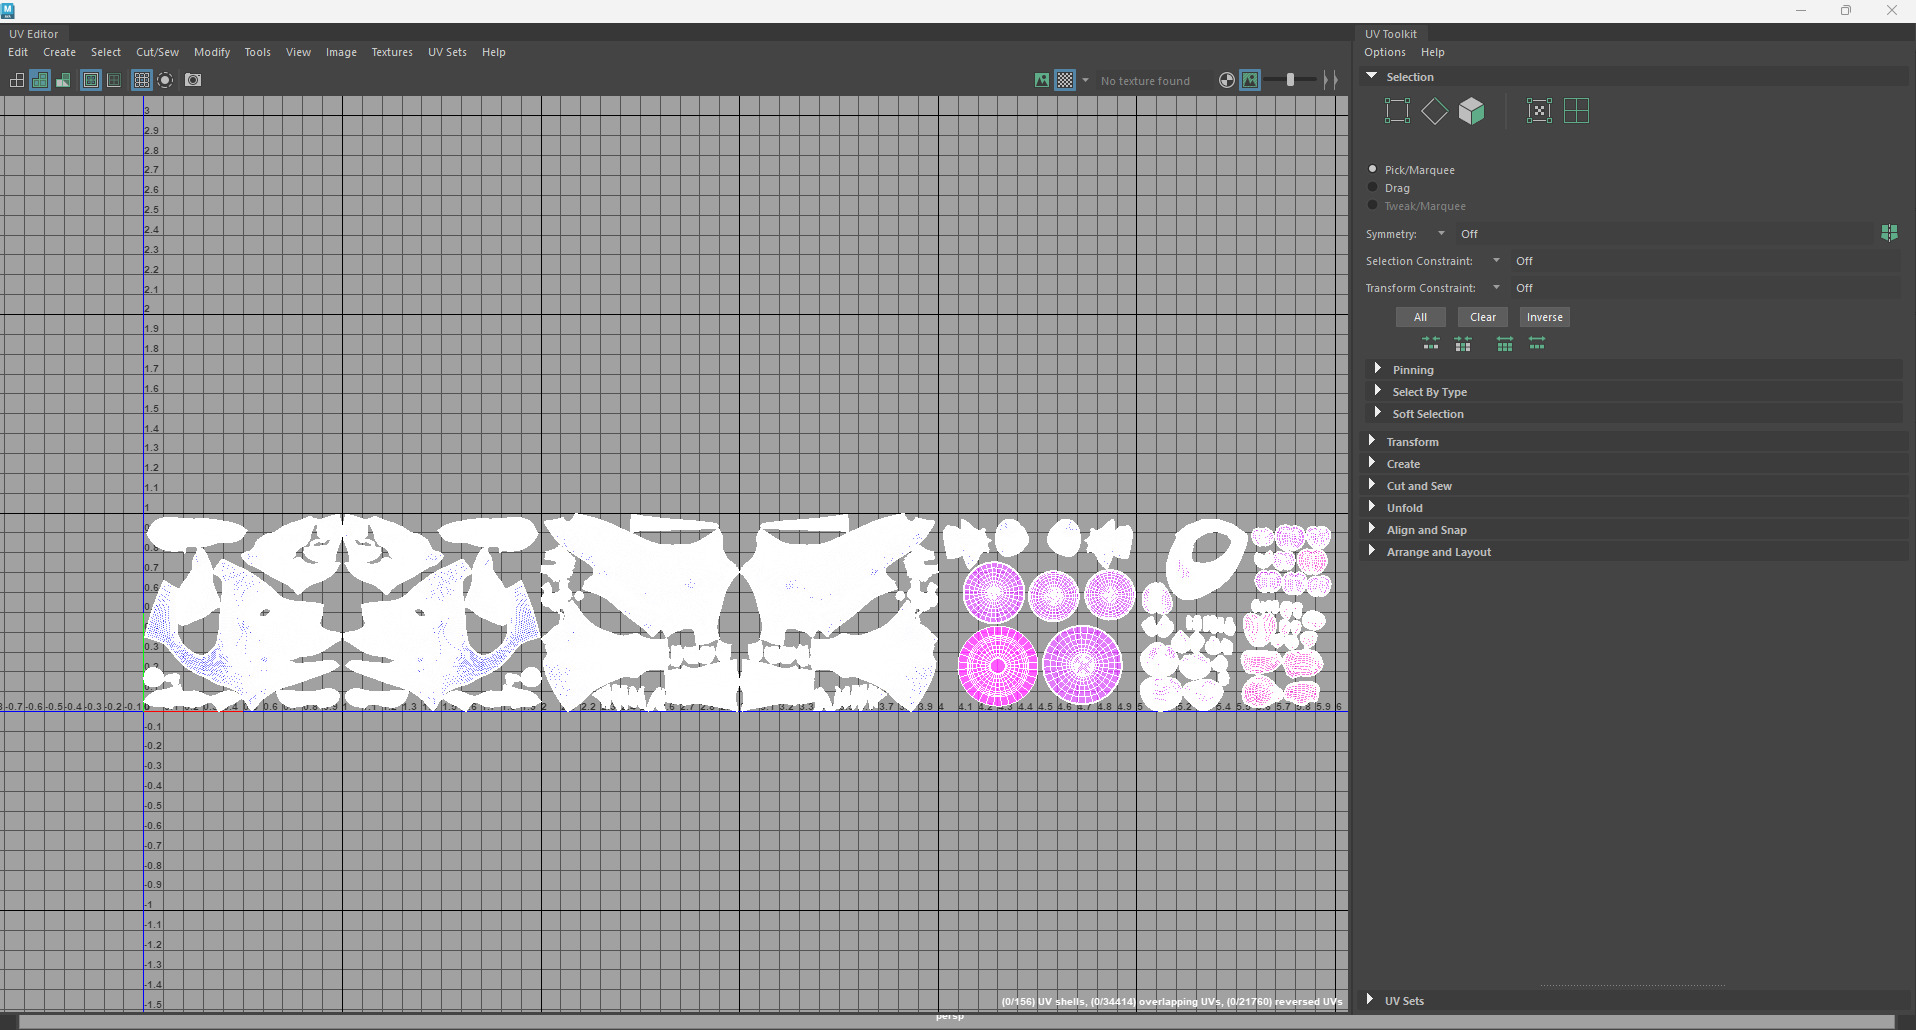Image resolution: width=1916 pixels, height=1030 pixels.
Task: Open the Create menu in UV Editor
Action: (59, 52)
